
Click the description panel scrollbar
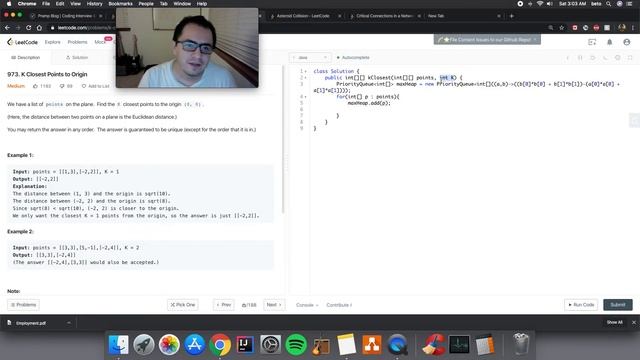click(283, 139)
